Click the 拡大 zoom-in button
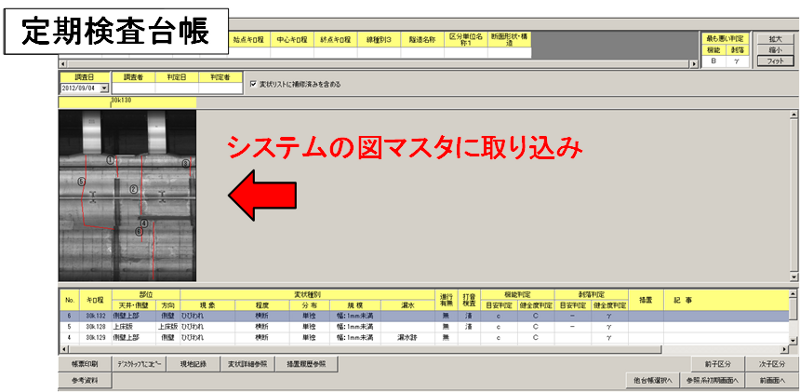The width and height of the screenshot is (800, 392). point(774,39)
